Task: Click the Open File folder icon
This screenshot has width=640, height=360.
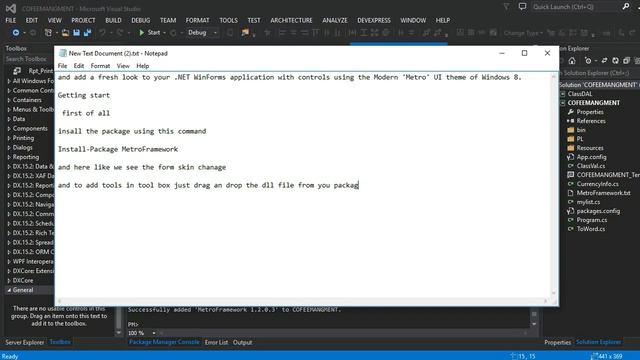Action: tap(65, 33)
